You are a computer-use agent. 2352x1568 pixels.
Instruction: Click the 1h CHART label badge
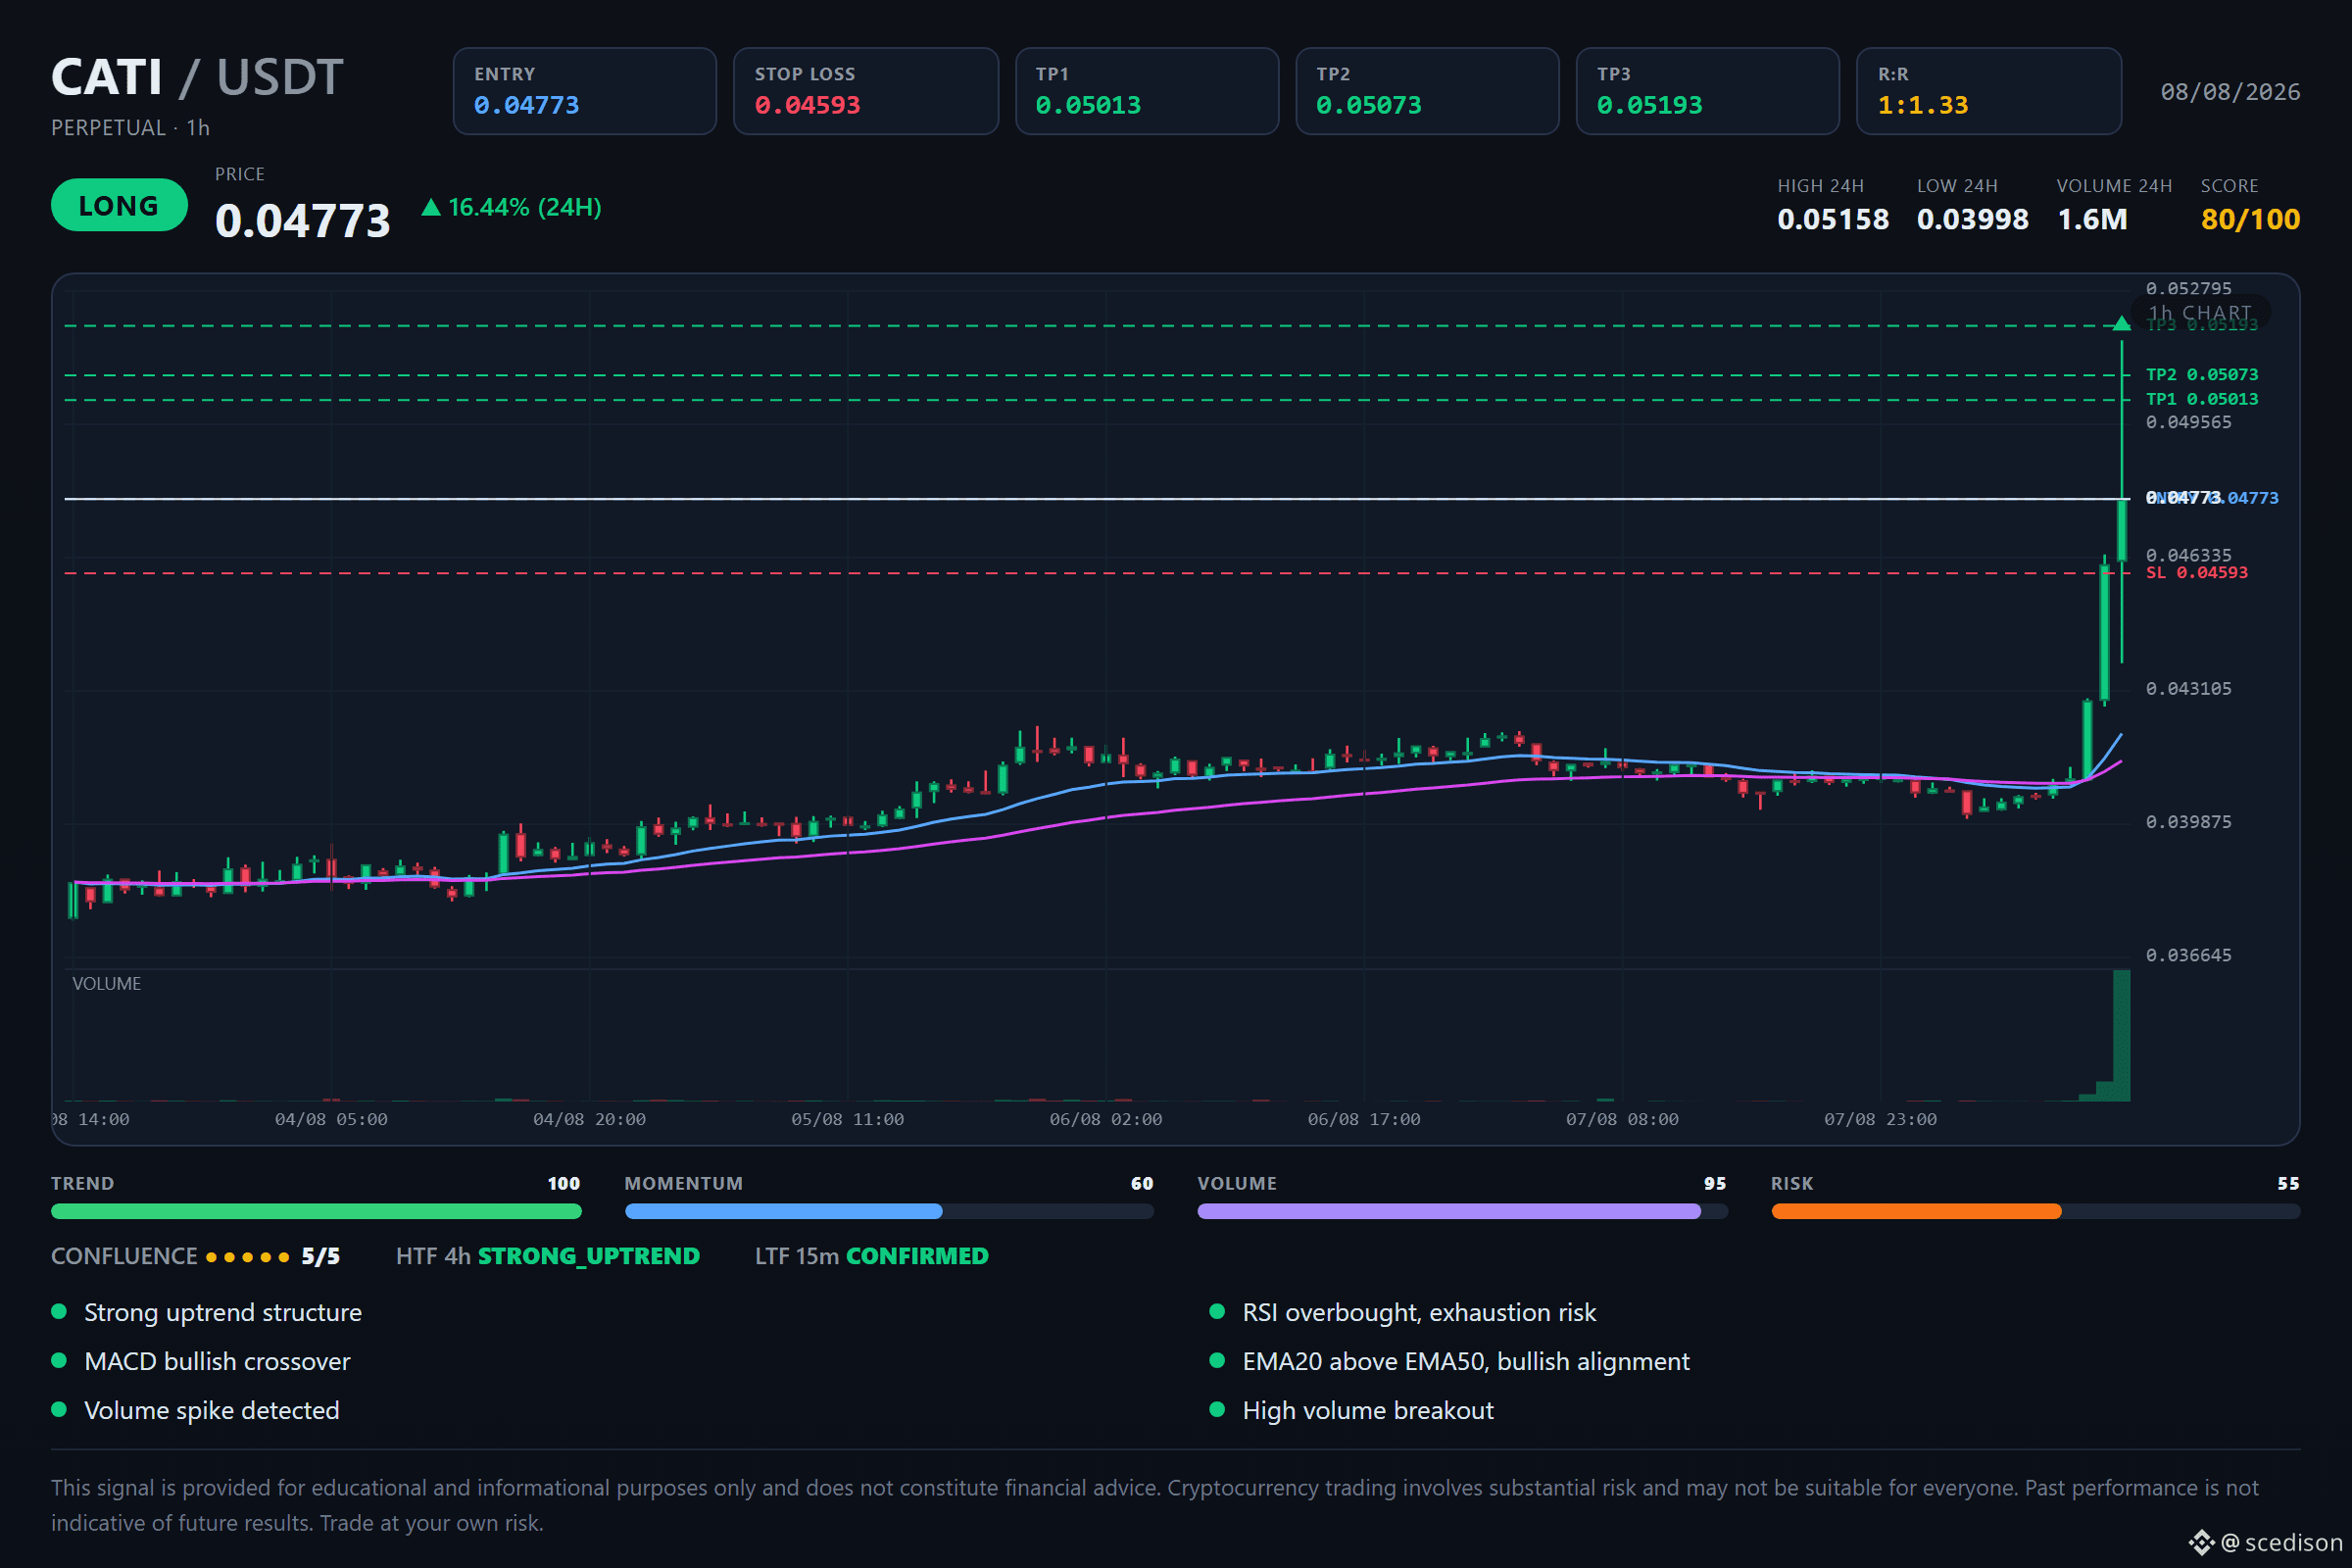(x=2200, y=313)
